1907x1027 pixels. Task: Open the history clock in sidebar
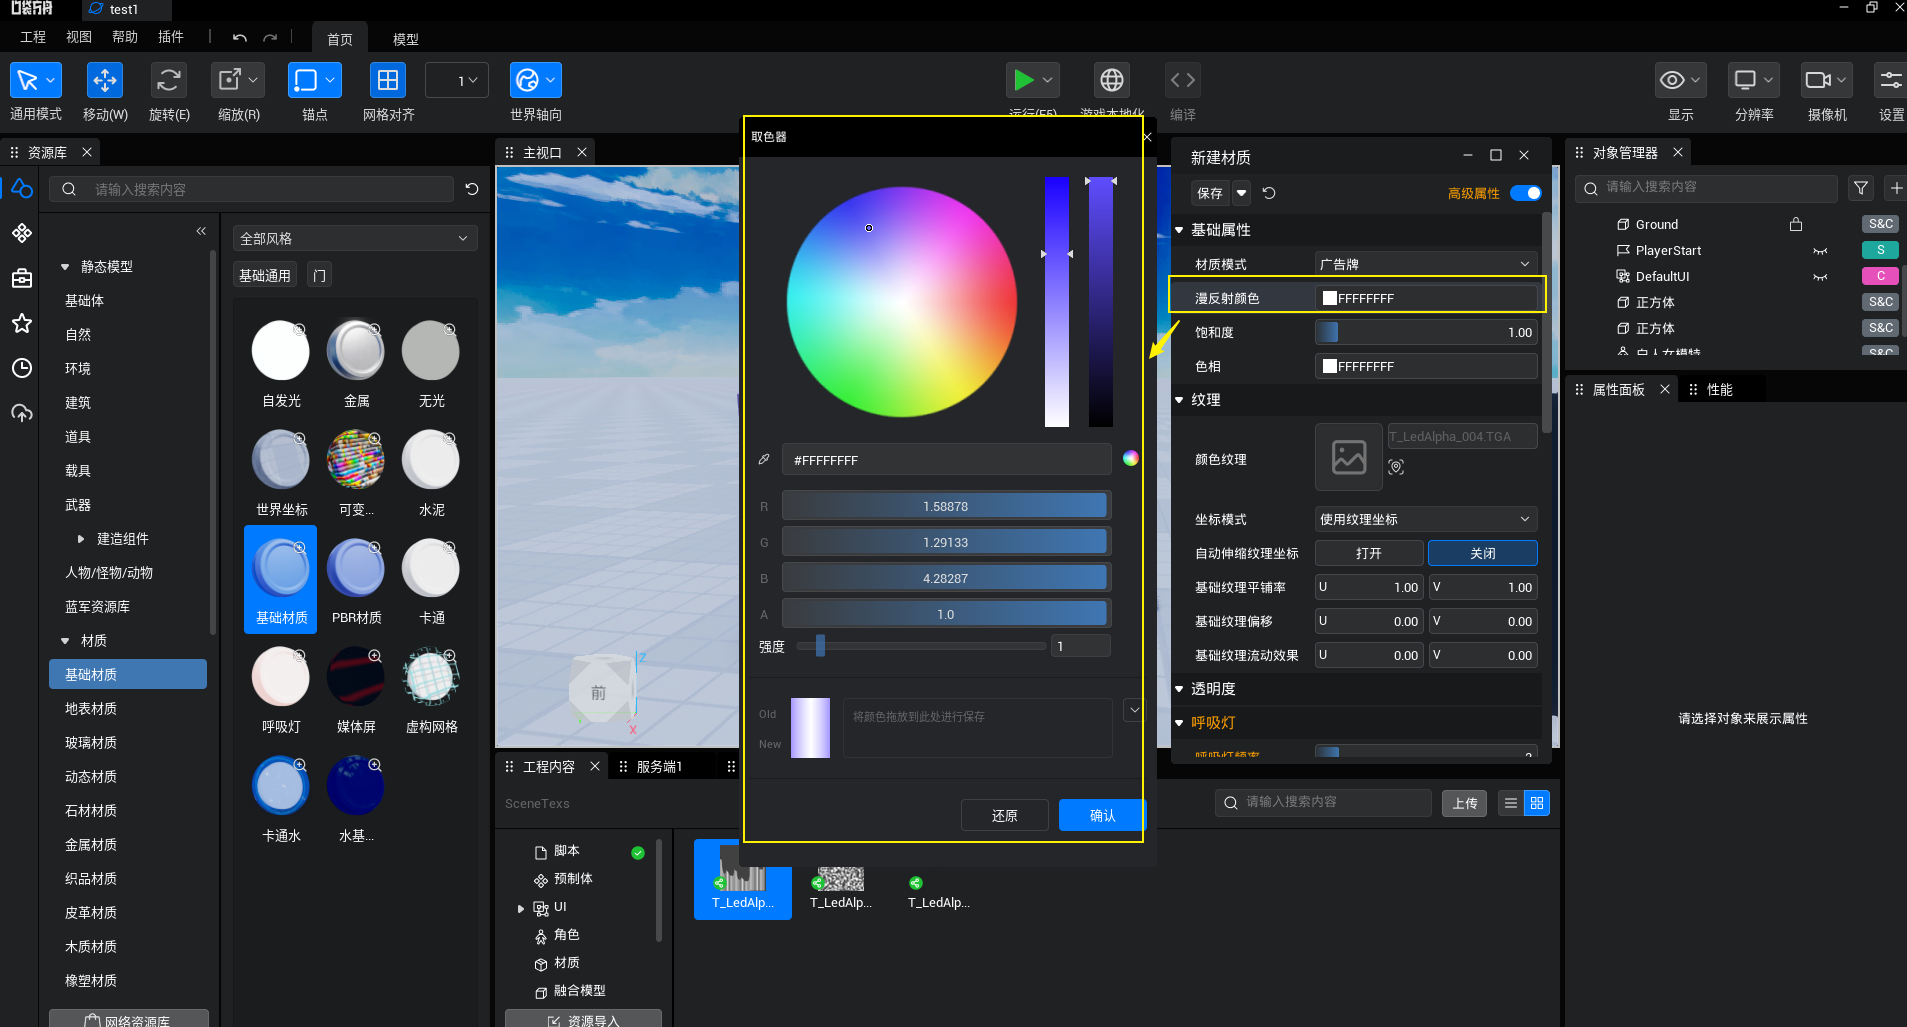point(22,368)
